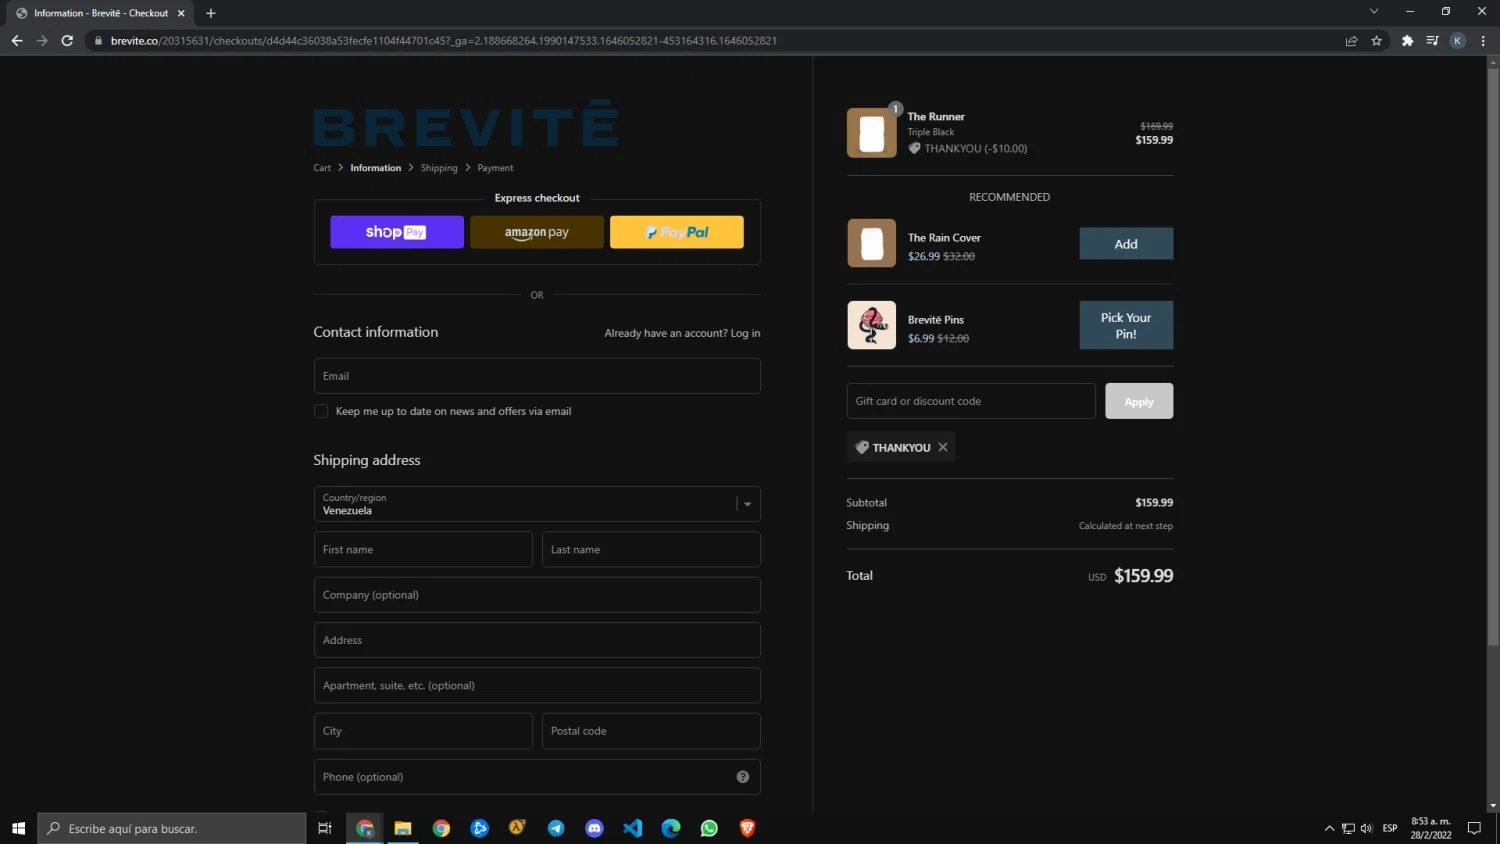Open the K profile avatar

point(1457,41)
